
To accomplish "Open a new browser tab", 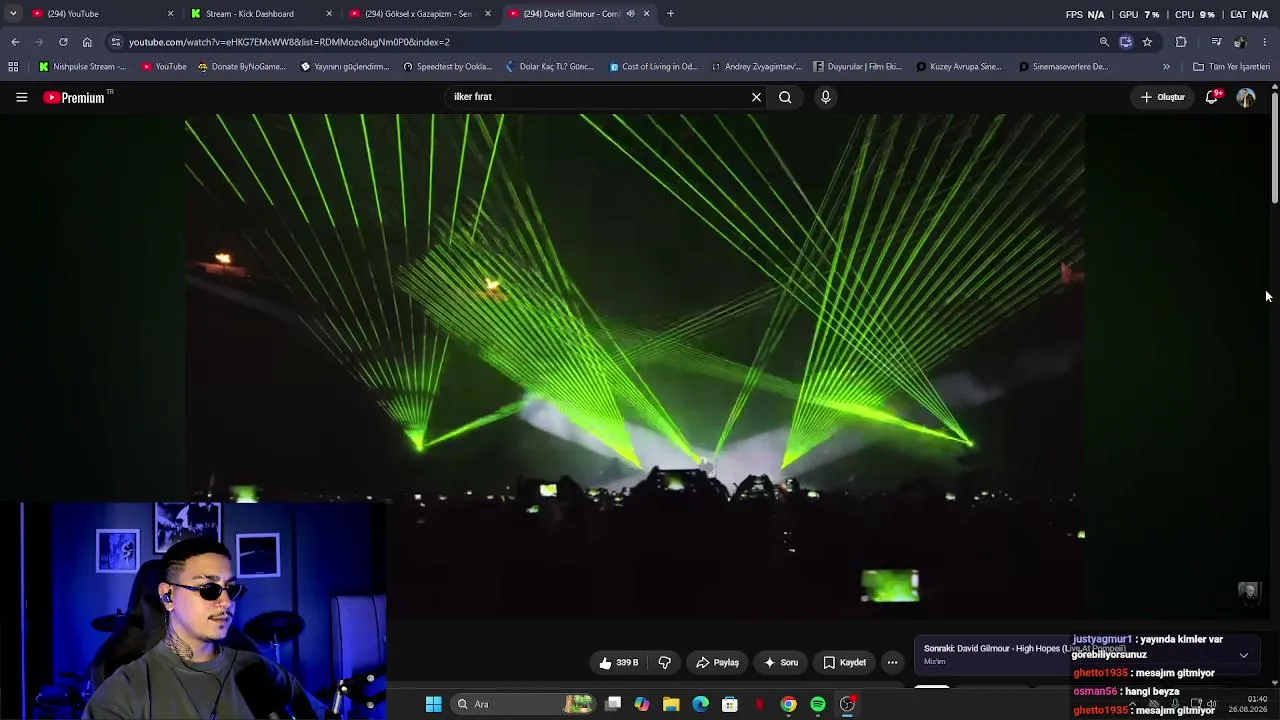I will [670, 14].
